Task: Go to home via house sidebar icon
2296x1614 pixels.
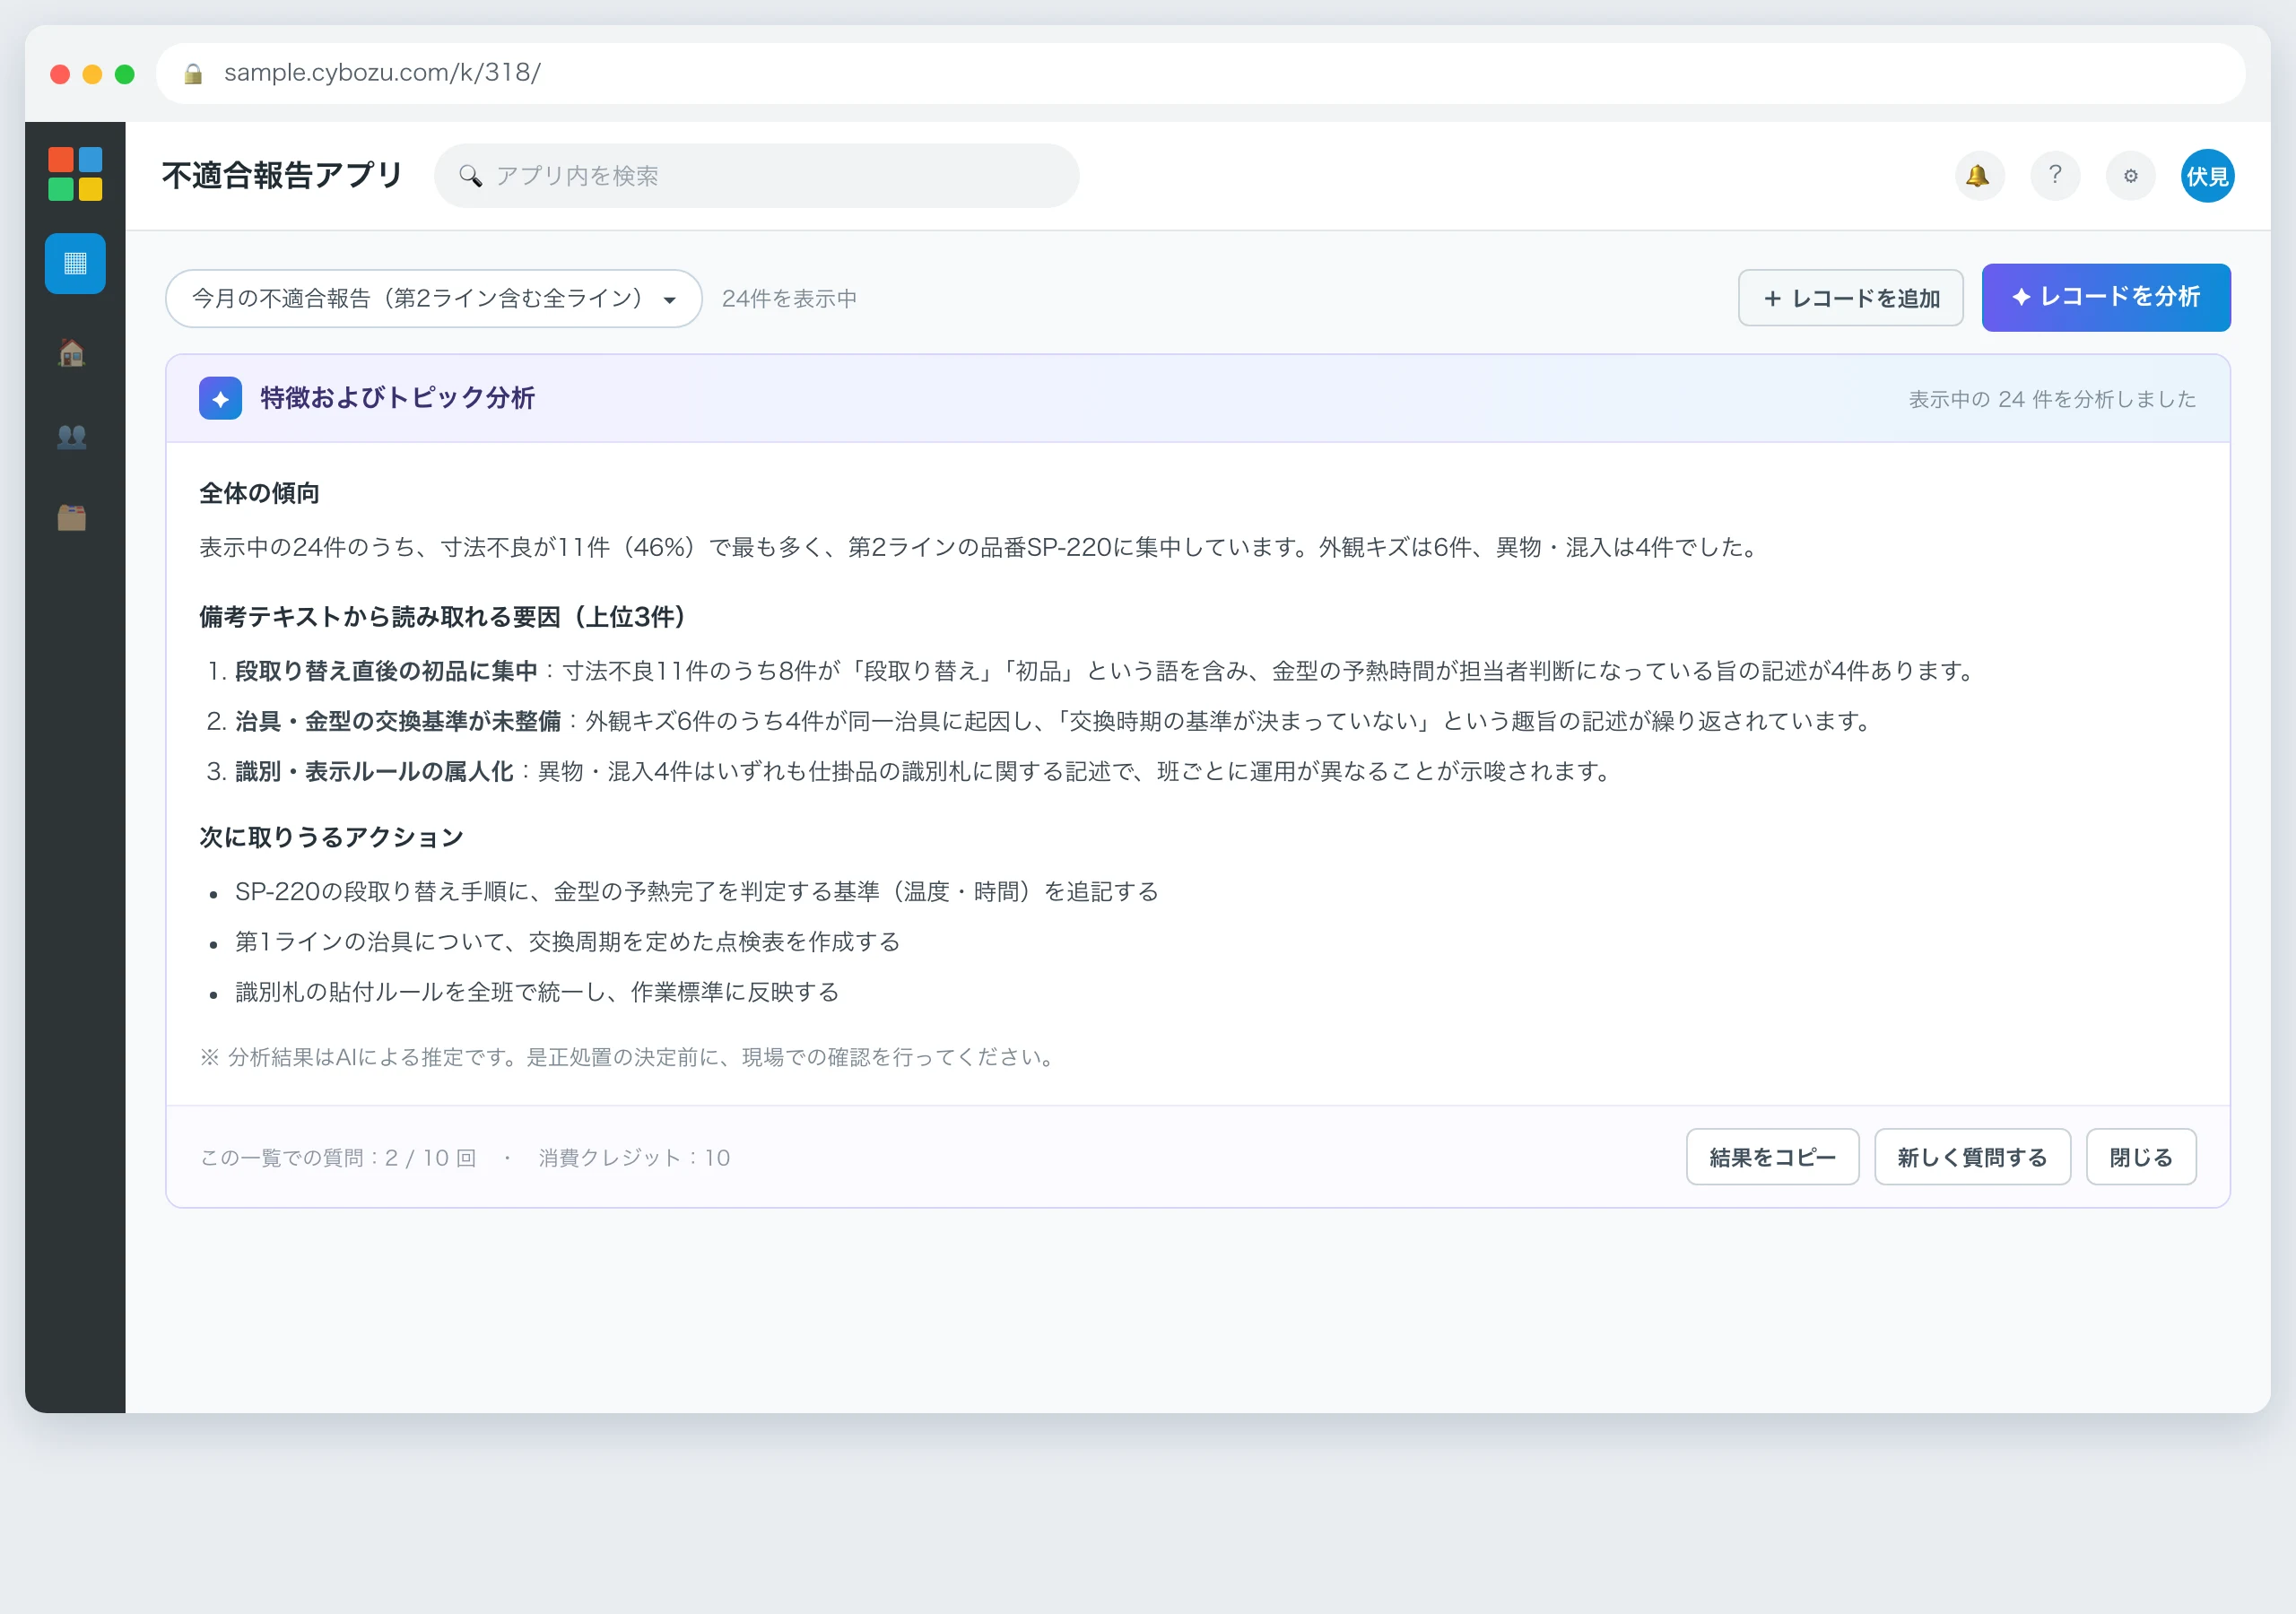Action: coord(72,353)
